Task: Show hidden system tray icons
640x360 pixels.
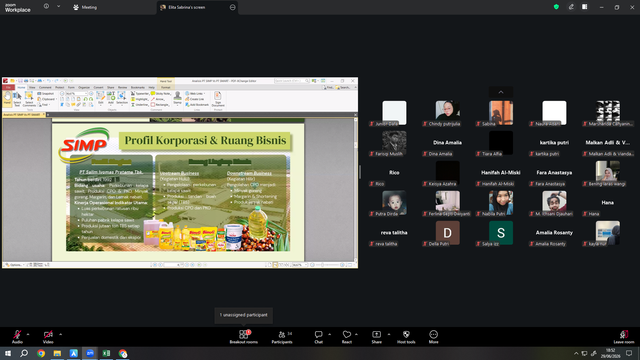Action: pos(576,353)
